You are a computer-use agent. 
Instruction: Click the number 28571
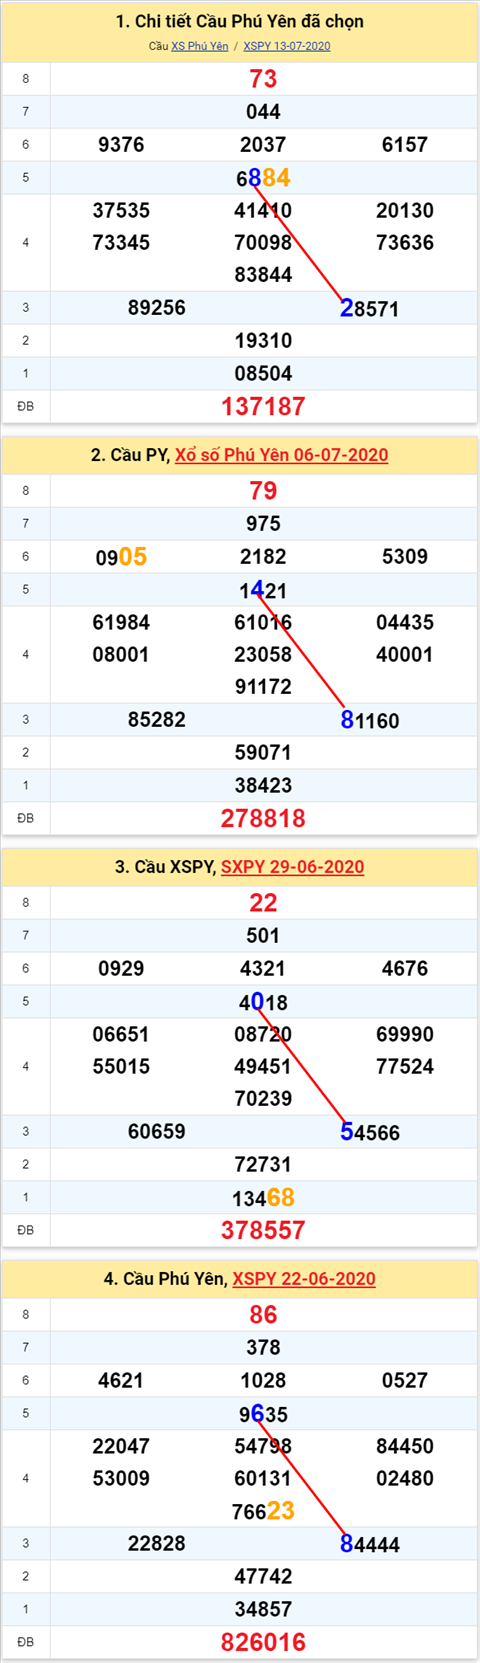coord(370,309)
